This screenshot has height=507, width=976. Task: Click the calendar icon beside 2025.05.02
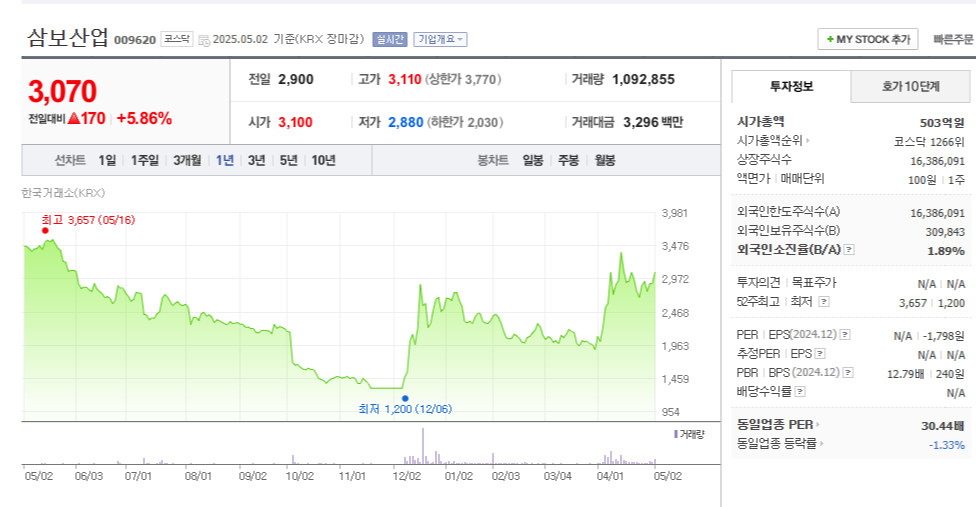pos(204,40)
